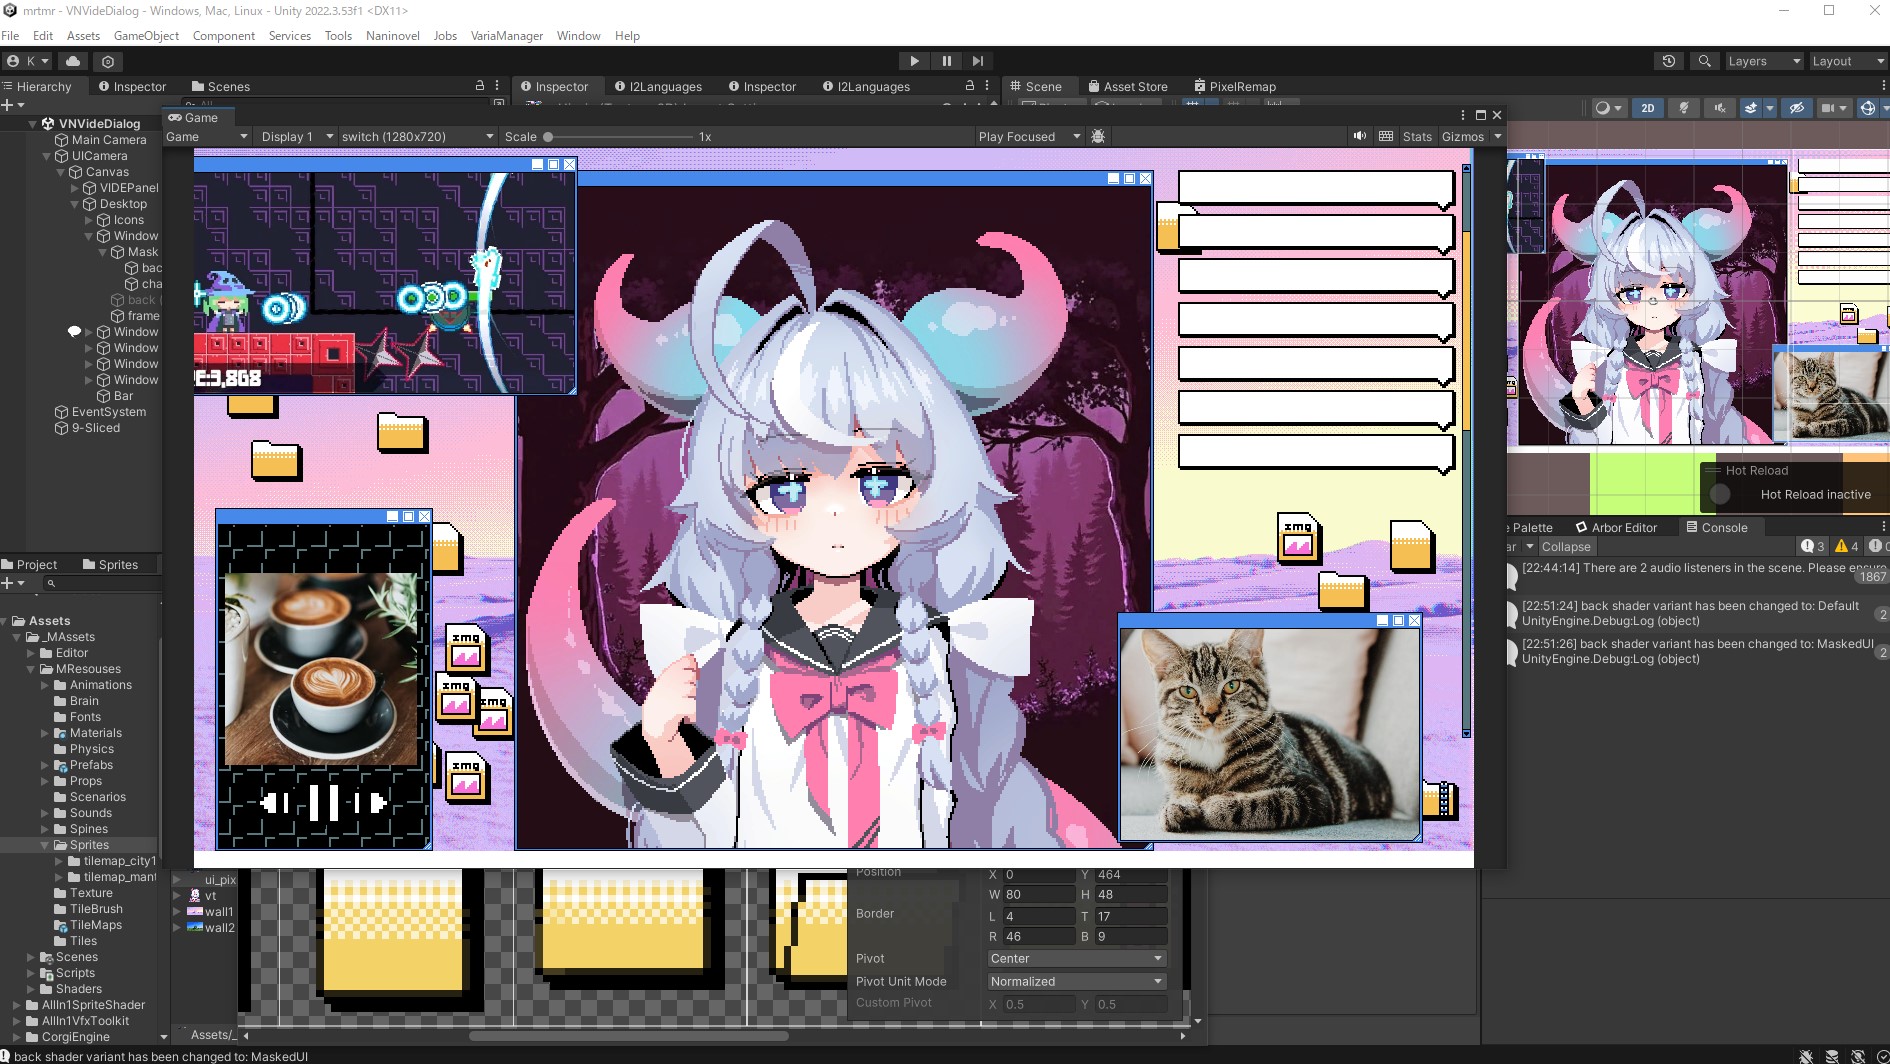The image size is (1890, 1064).
Task: Open the undo history icon
Action: click(x=1668, y=61)
